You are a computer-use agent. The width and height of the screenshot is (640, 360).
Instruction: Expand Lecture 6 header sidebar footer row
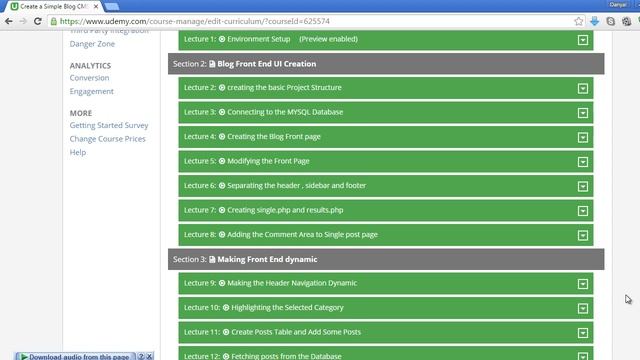(x=583, y=187)
